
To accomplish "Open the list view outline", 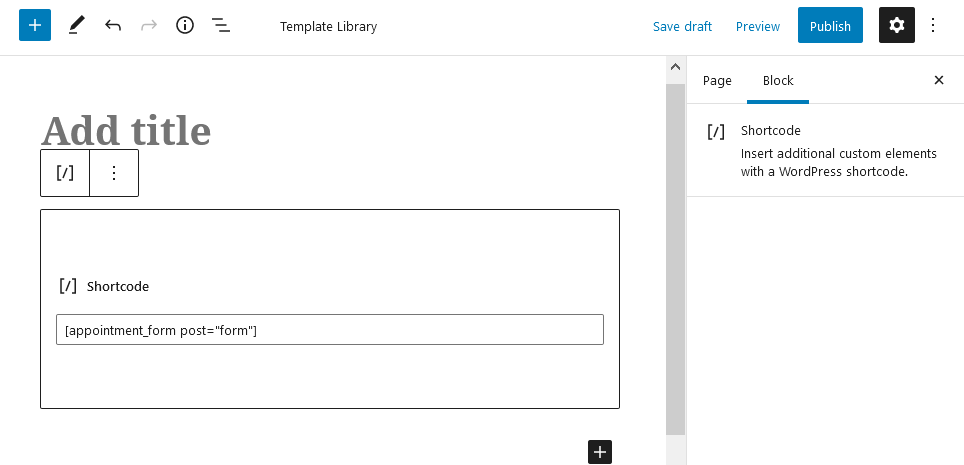I will tap(221, 25).
